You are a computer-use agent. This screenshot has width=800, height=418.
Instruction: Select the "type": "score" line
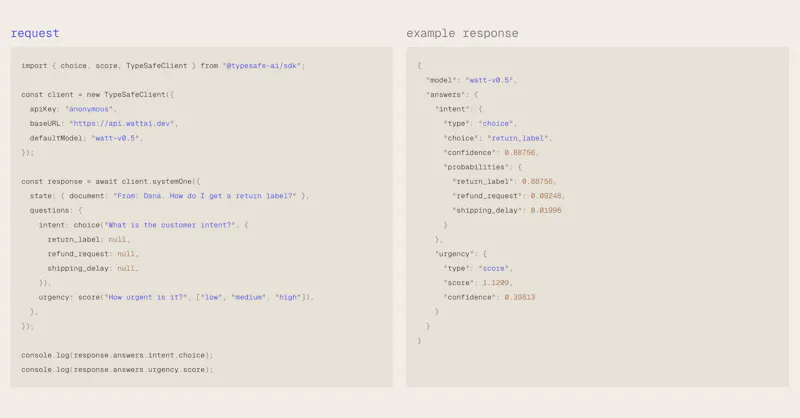pos(478,268)
